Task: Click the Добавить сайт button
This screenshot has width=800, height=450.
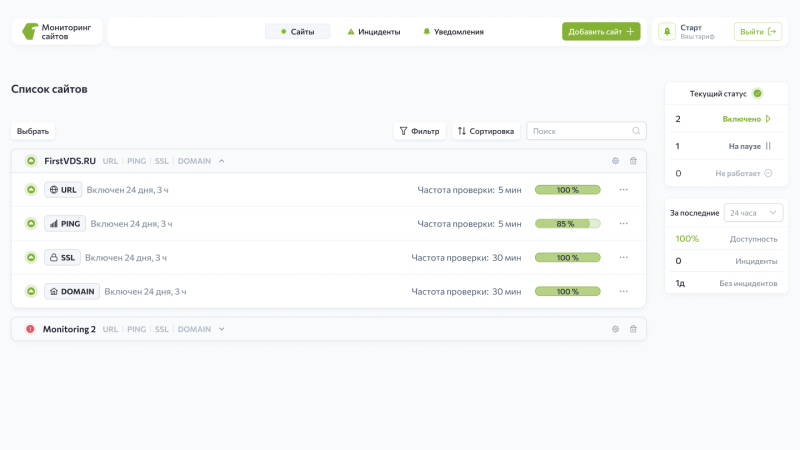Action: pos(601,32)
